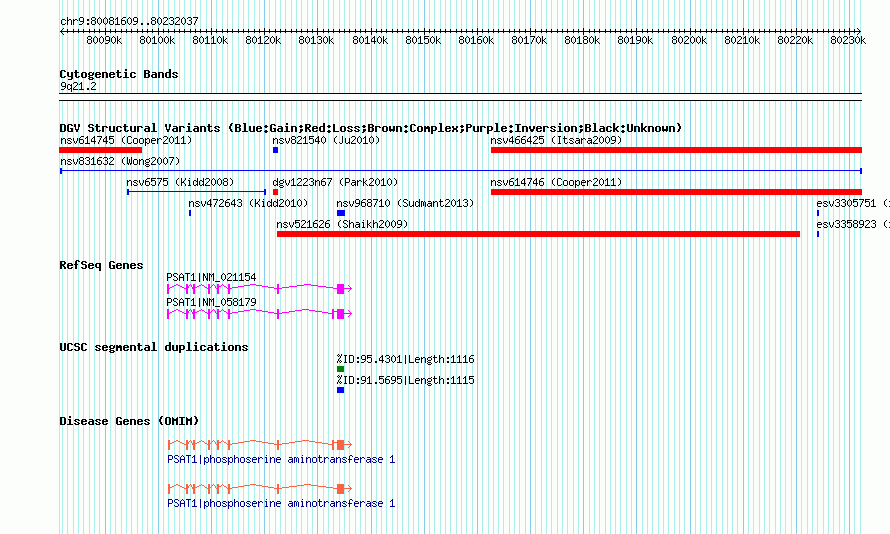Click the nsv831632 (Wong2007) label
890x534 pixels.
pos(120,161)
